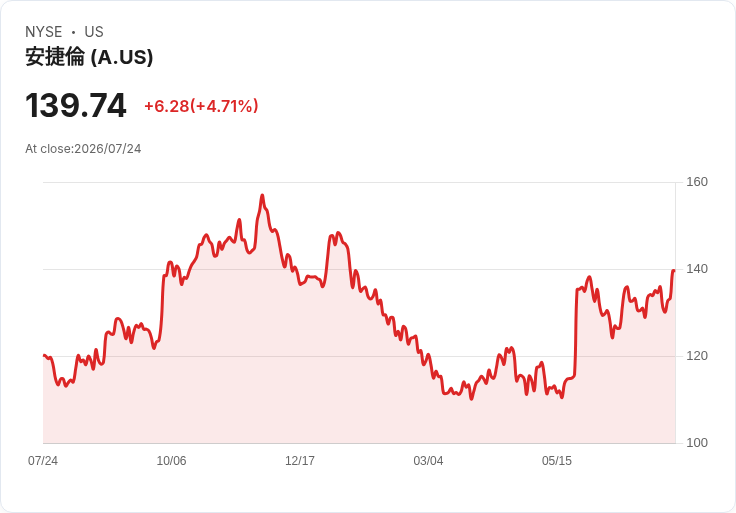
Task: Click the 120 y-axis value label
Action: (697, 356)
